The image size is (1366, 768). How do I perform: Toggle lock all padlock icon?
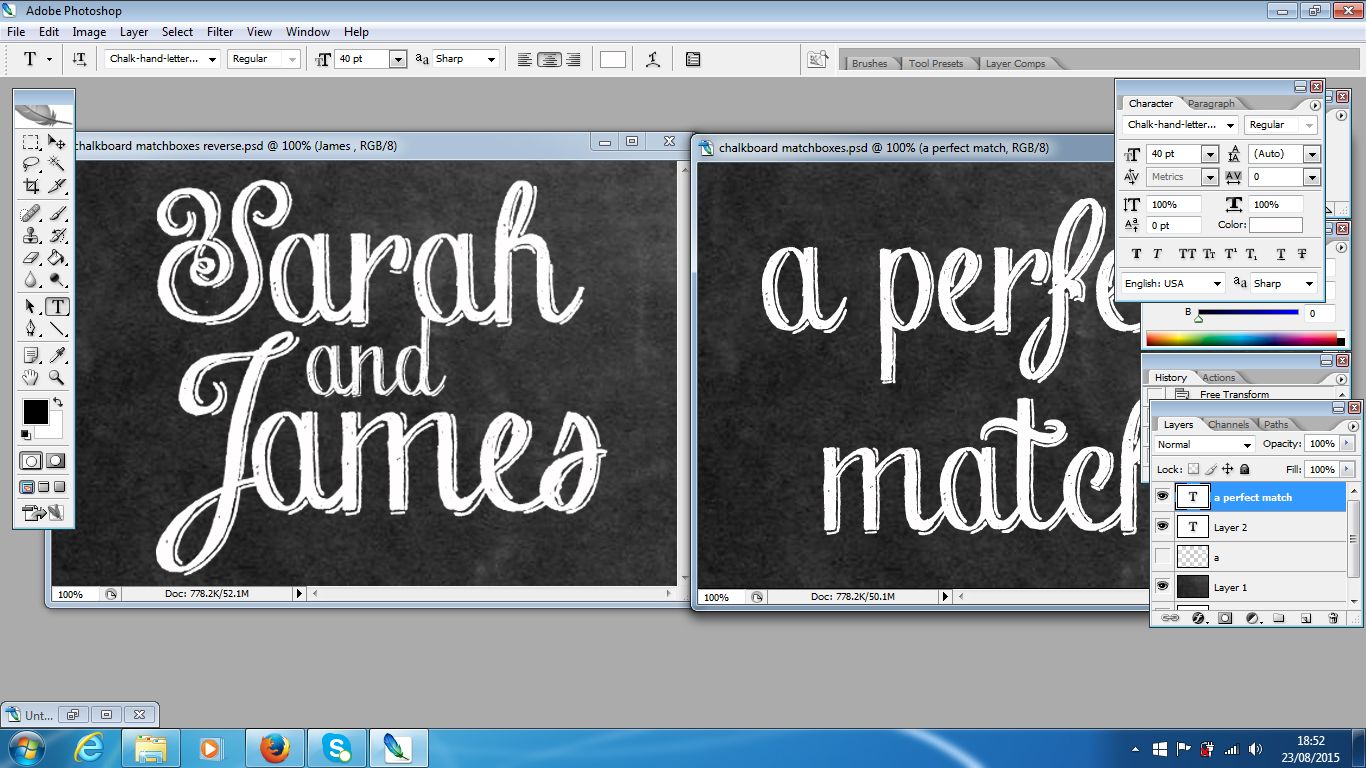tap(1244, 469)
